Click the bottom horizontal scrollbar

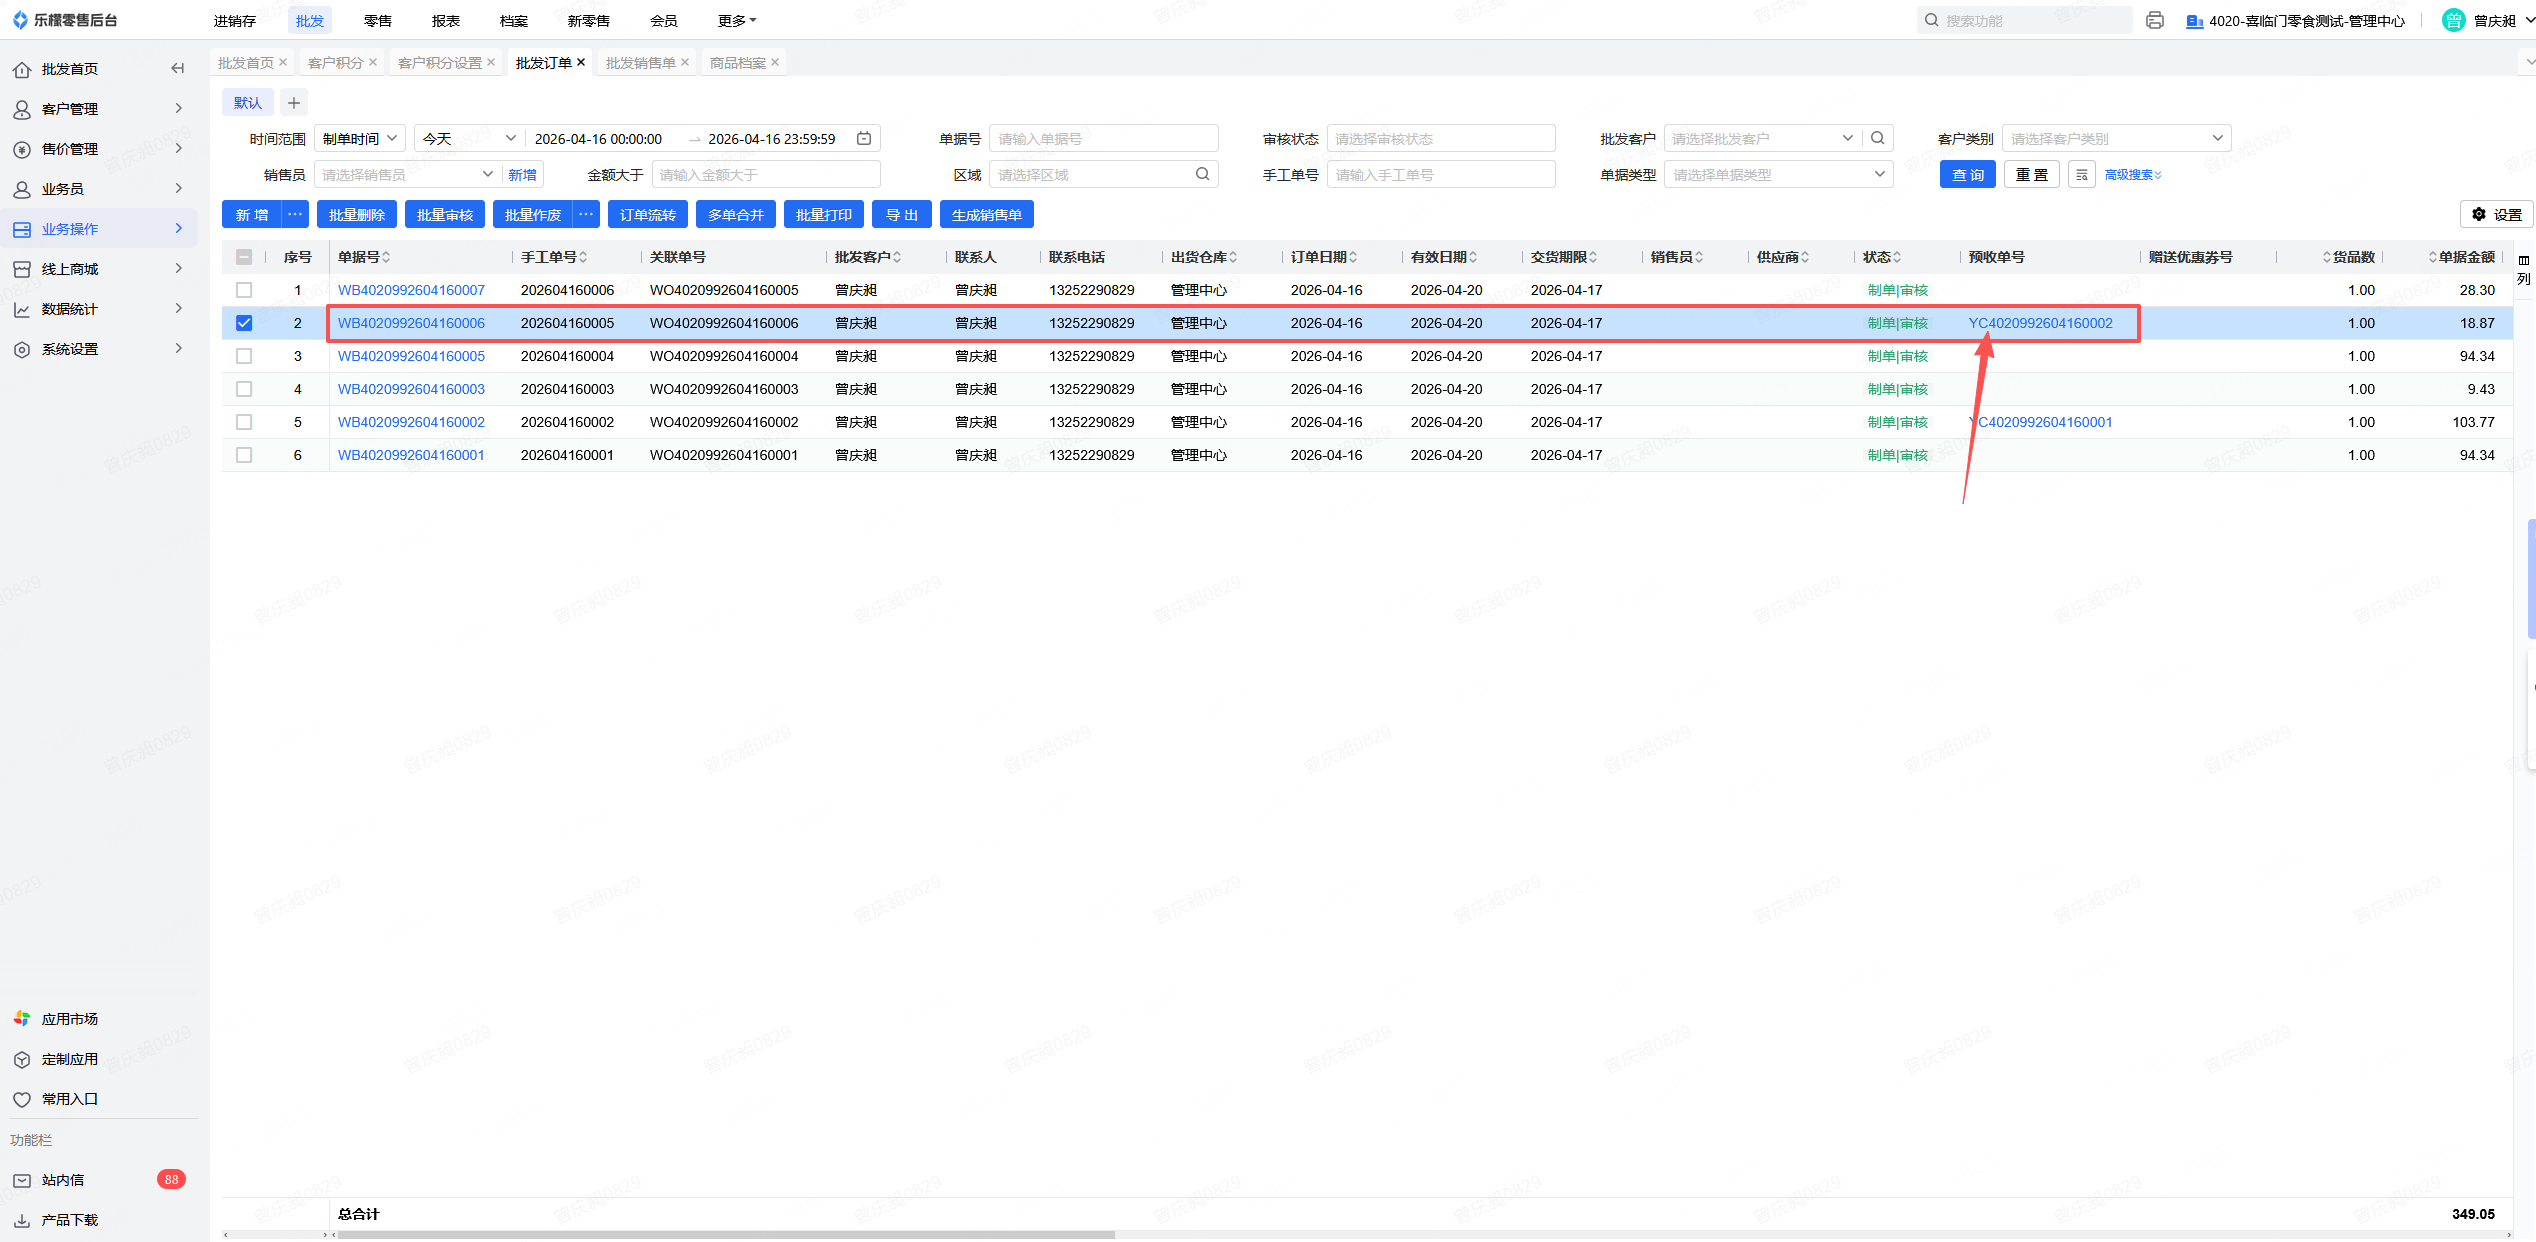725,1235
